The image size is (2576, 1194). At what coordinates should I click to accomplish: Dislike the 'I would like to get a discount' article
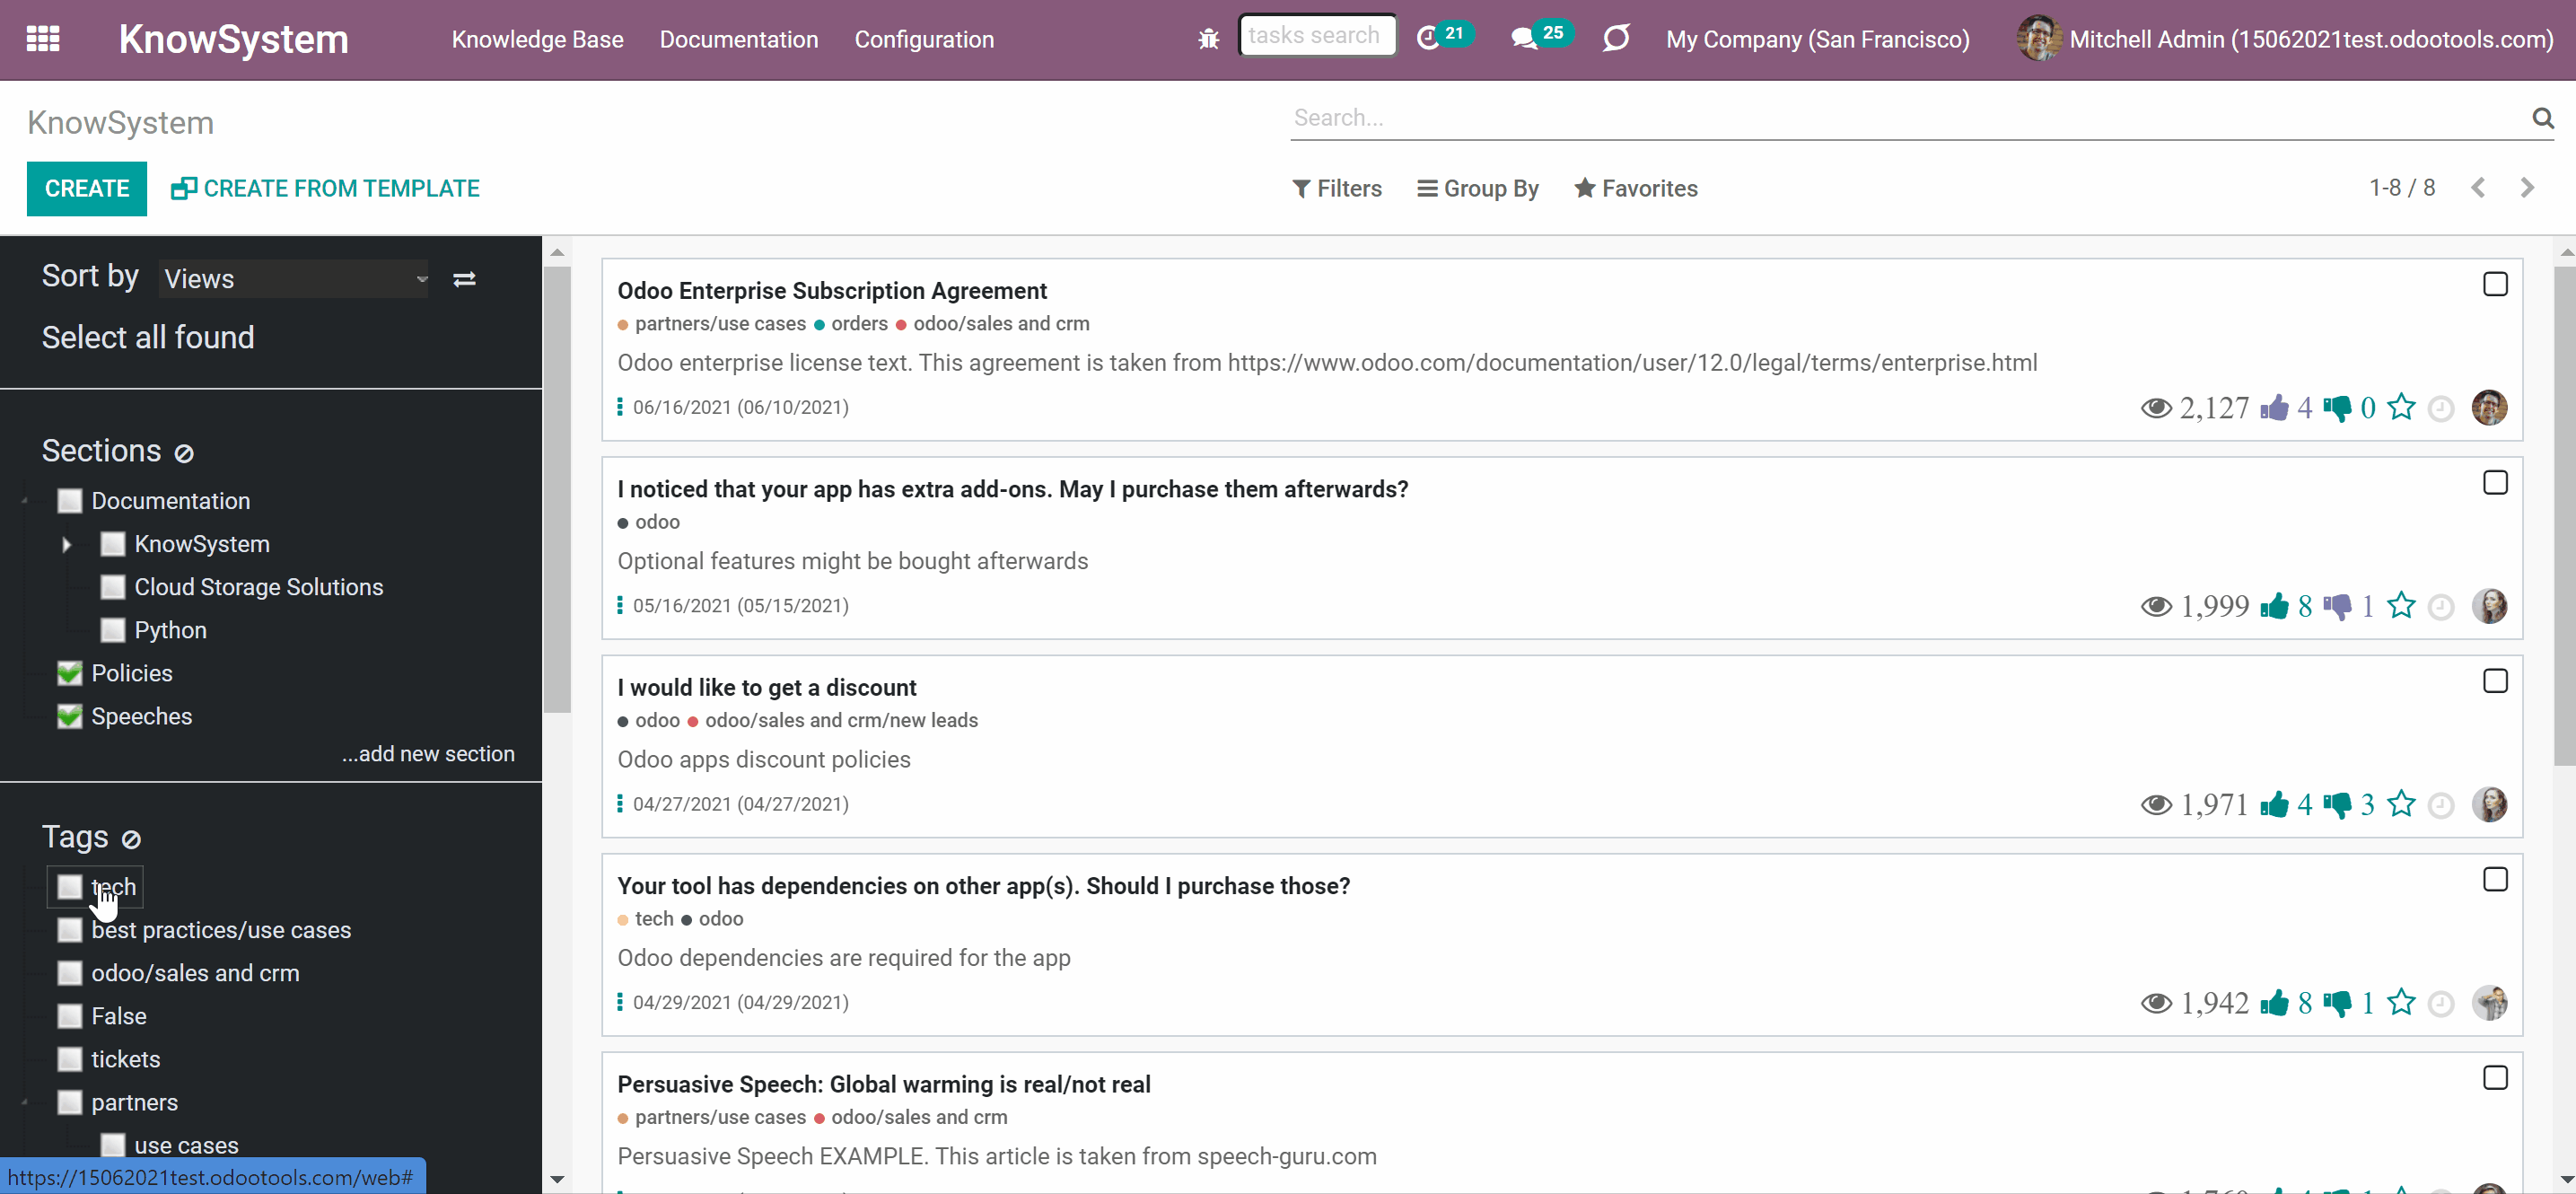click(x=2338, y=805)
